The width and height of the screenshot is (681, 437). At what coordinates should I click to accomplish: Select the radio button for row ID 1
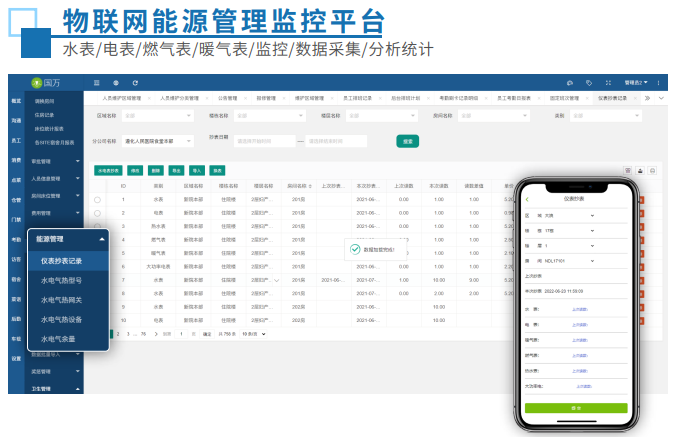[x=97, y=200]
